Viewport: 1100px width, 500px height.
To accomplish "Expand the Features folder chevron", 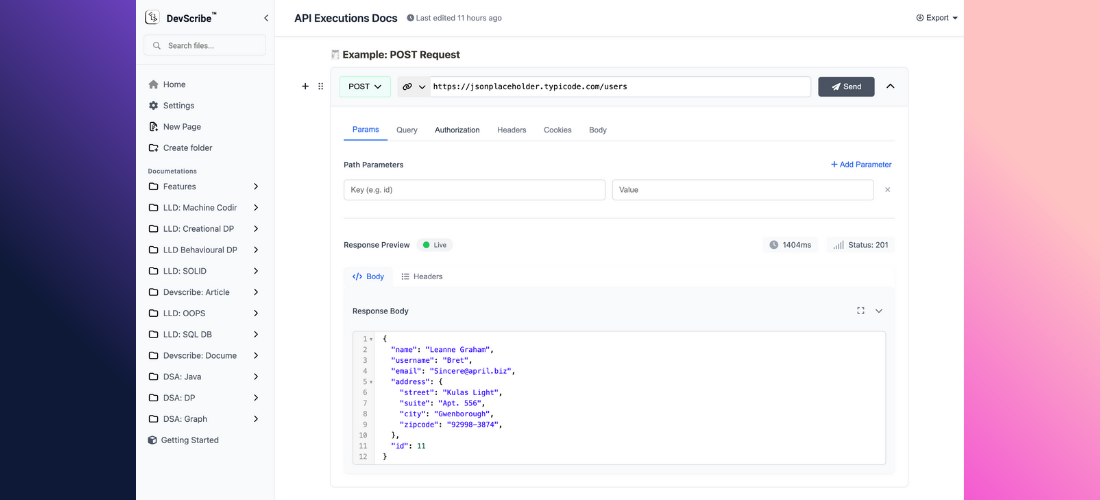I will pos(256,187).
